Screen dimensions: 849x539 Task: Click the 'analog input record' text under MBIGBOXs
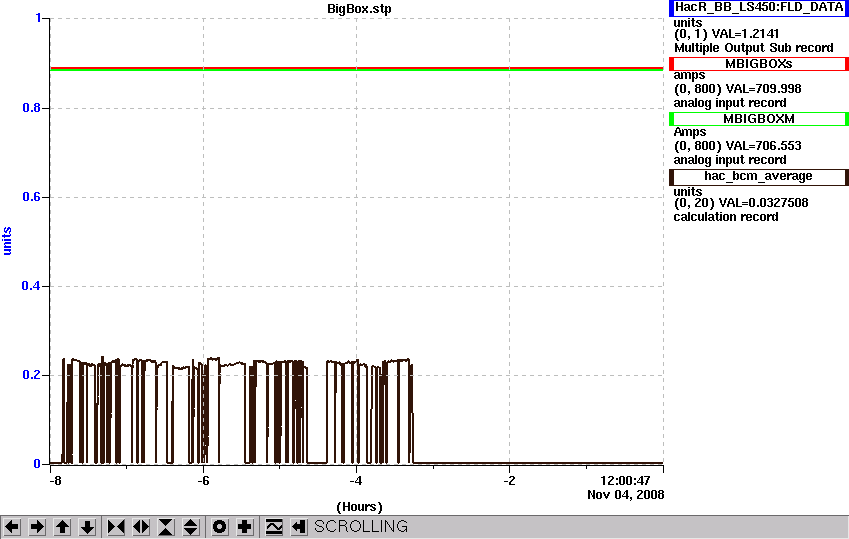pyautogui.click(x=730, y=103)
